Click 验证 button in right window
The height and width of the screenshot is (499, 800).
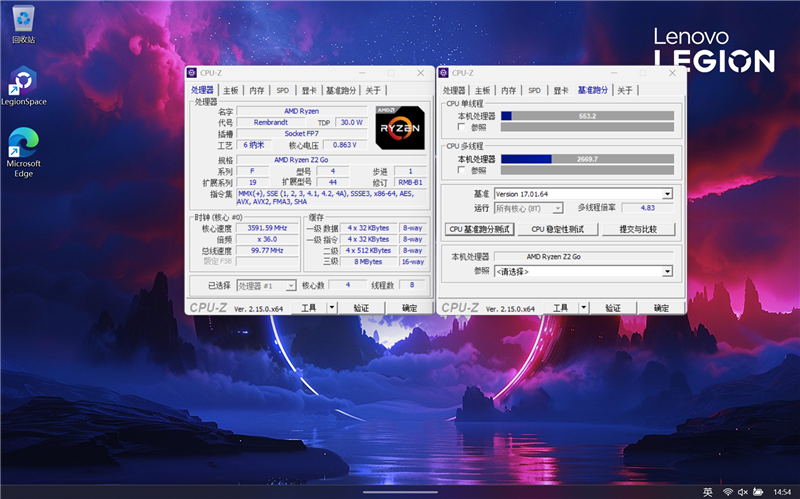tap(613, 308)
